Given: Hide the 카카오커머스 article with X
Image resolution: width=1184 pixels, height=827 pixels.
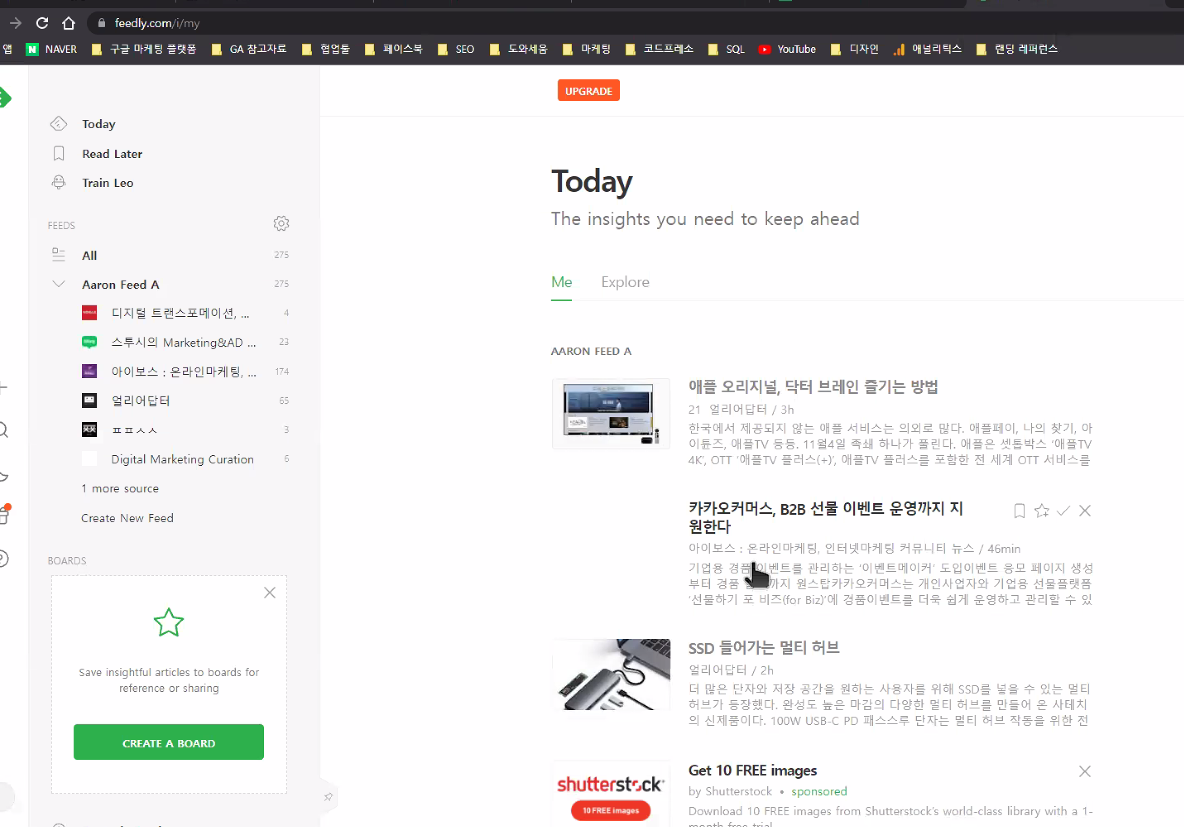Looking at the screenshot, I should click(1085, 511).
